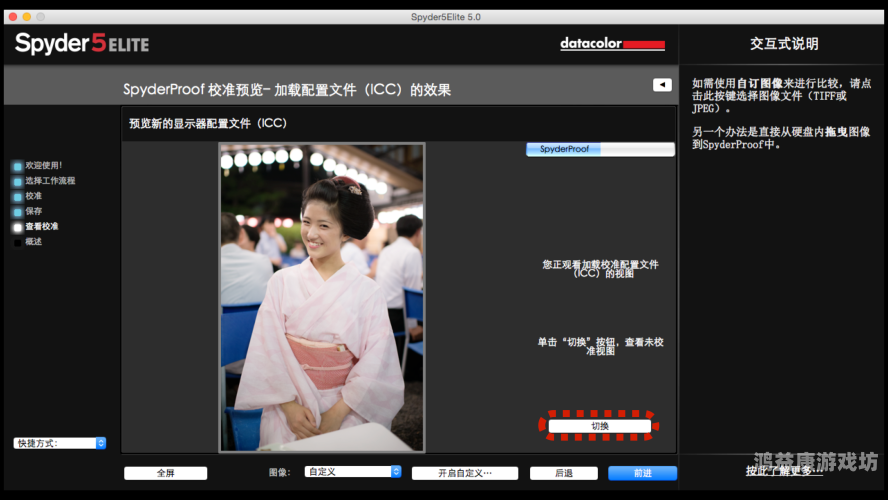Click the SpyderProof tab slider

pyautogui.click(x=600, y=149)
